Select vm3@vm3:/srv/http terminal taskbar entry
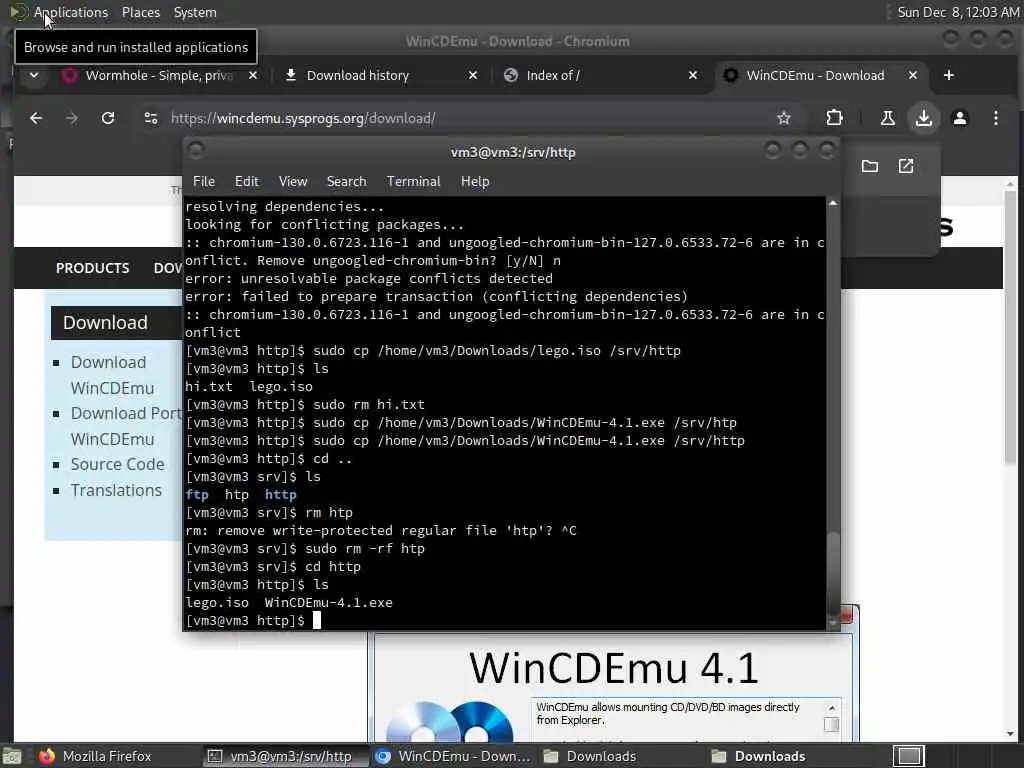Viewport: 1024px width, 768px height. tap(285, 756)
